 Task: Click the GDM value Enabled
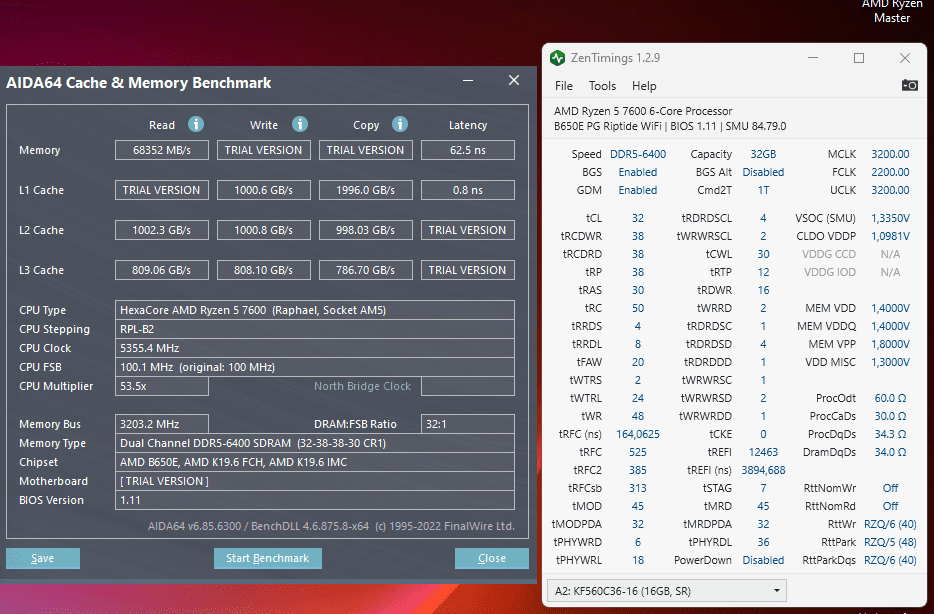(637, 190)
